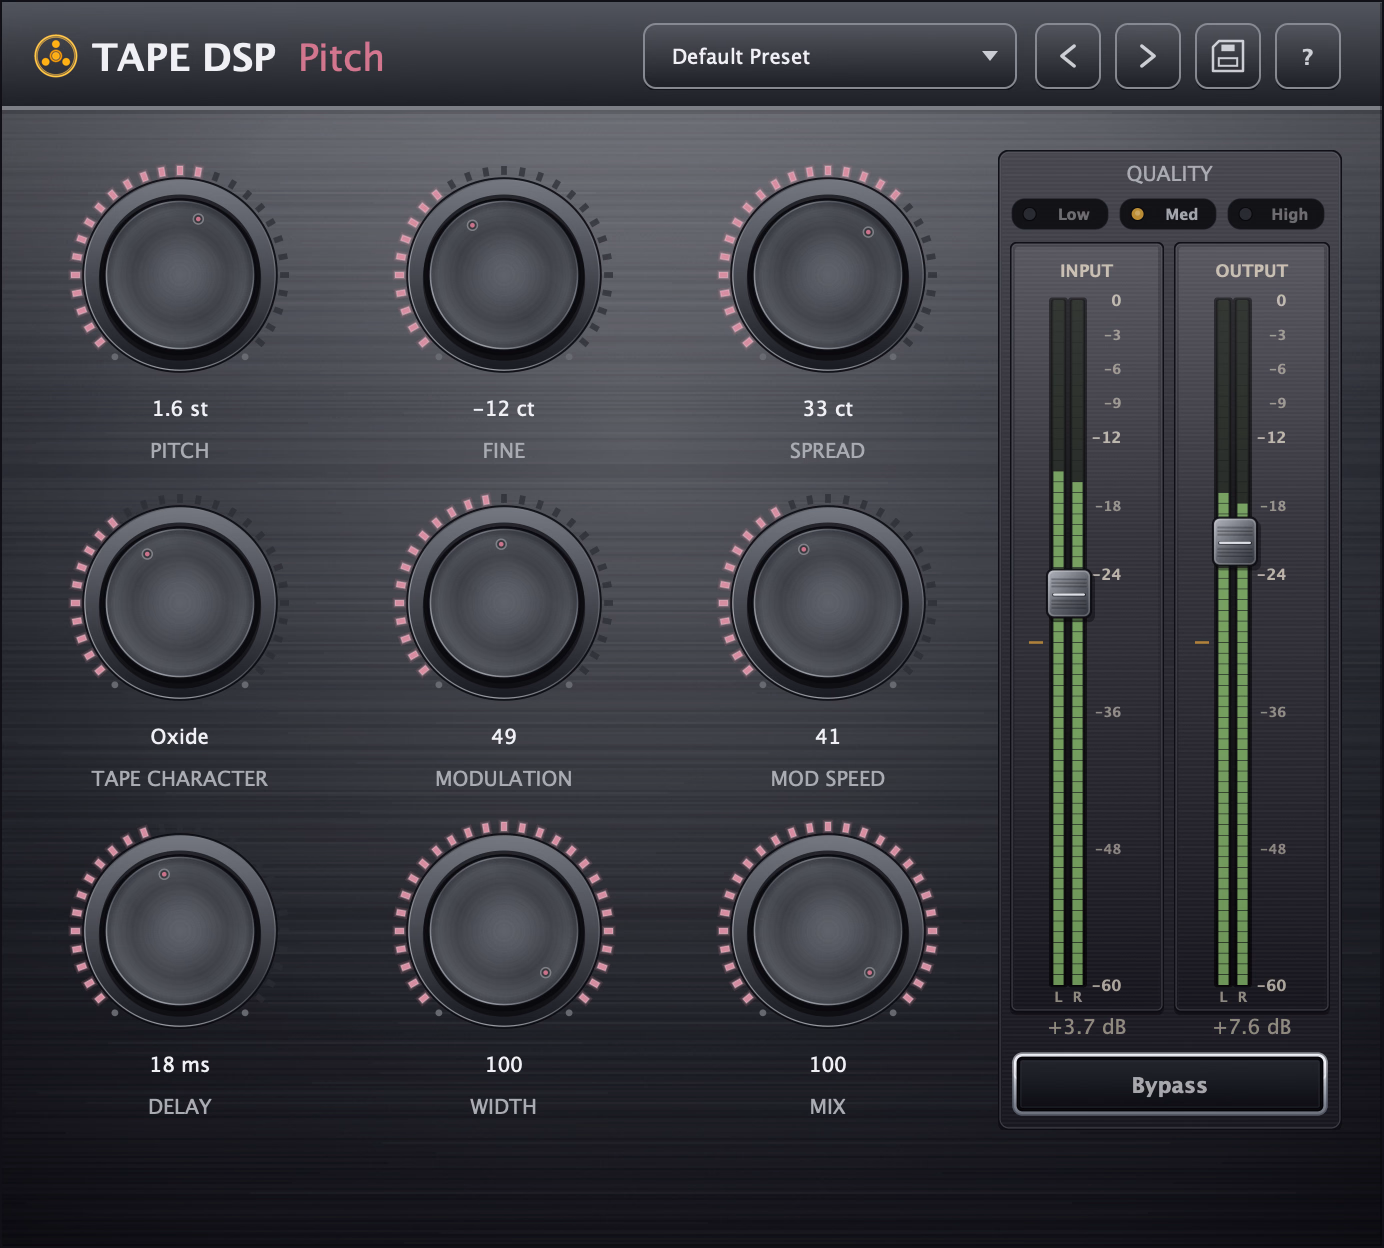
Task: Click the input meter peak hold marker
Action: (x=1036, y=642)
